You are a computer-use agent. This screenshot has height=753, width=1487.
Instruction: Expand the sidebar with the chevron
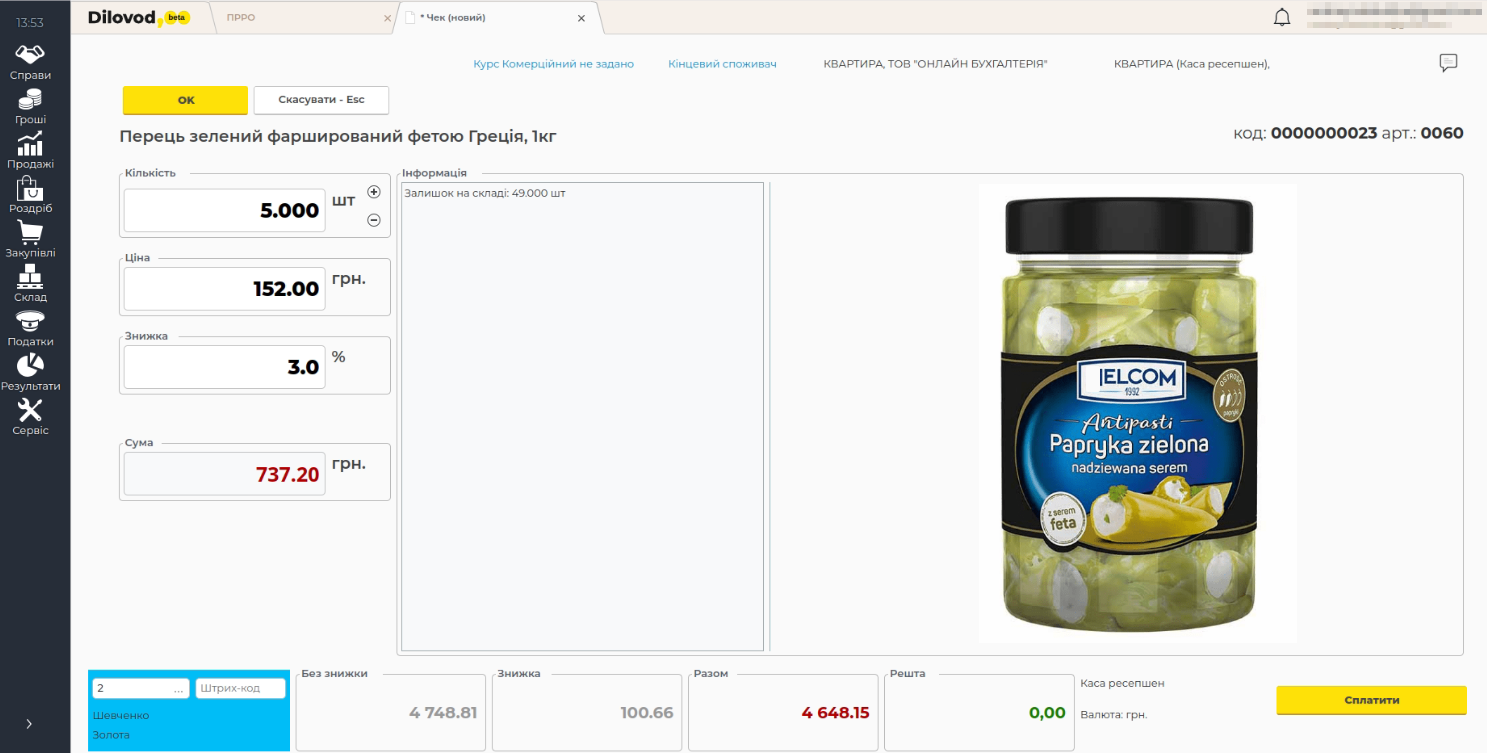click(x=28, y=723)
